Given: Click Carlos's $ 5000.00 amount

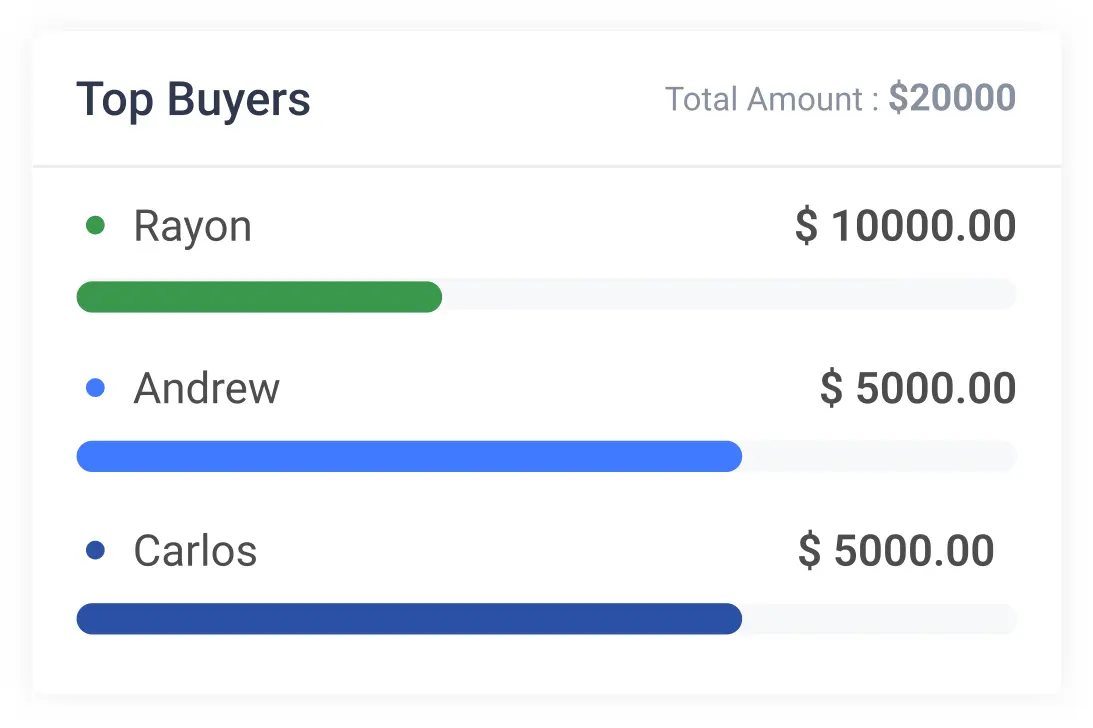Looking at the screenshot, I should coord(896,550).
